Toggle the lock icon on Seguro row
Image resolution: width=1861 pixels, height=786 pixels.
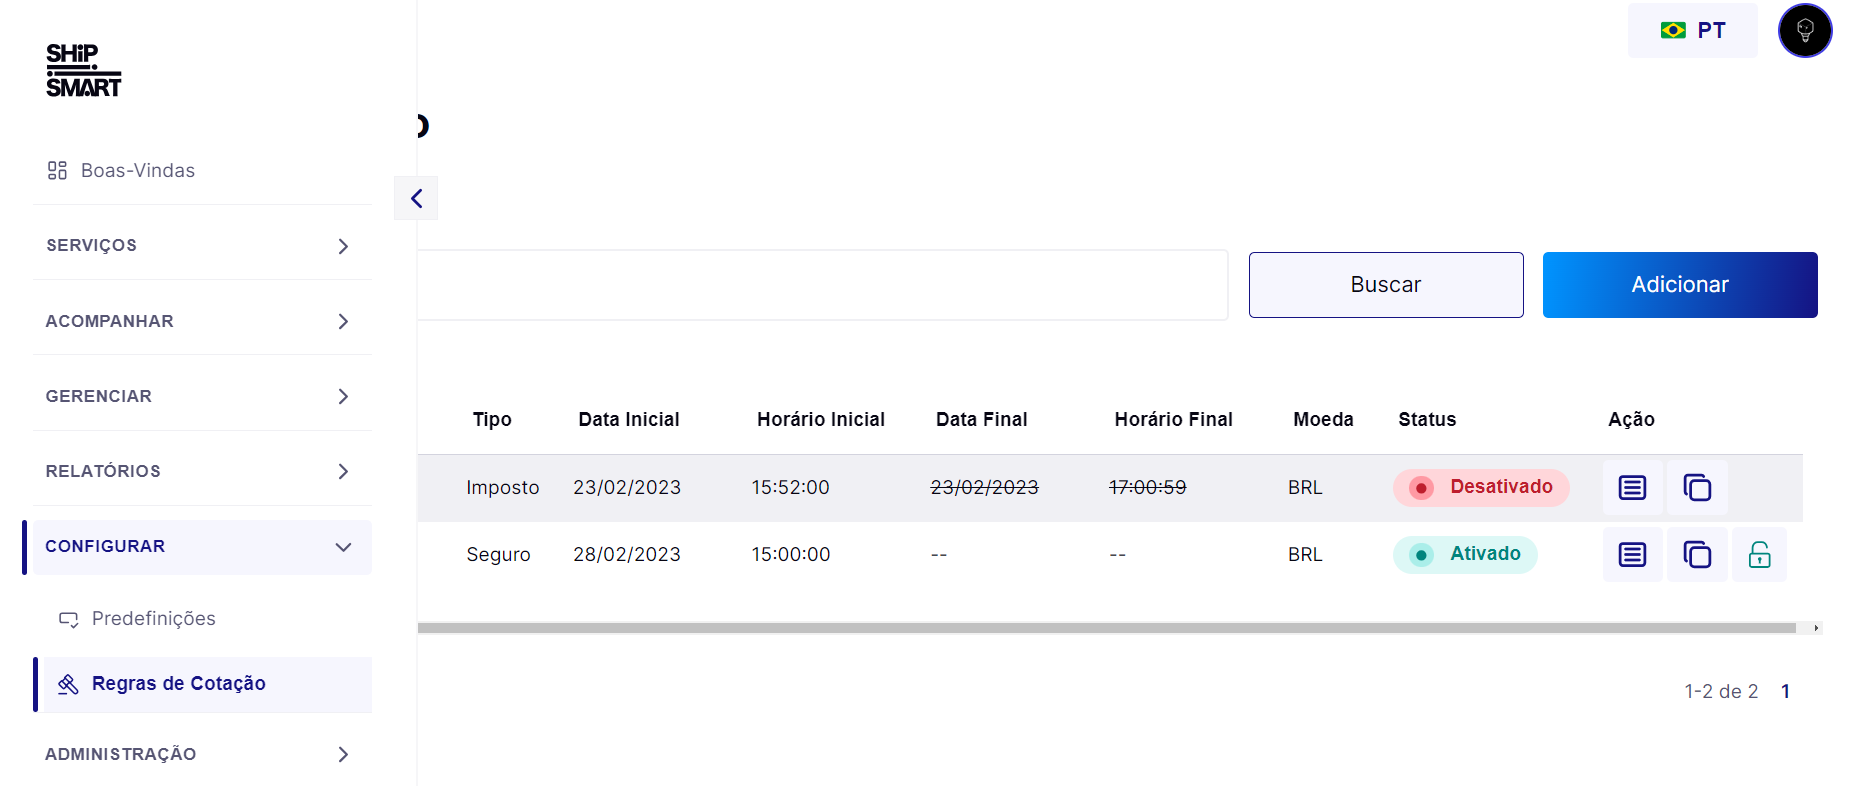point(1759,555)
